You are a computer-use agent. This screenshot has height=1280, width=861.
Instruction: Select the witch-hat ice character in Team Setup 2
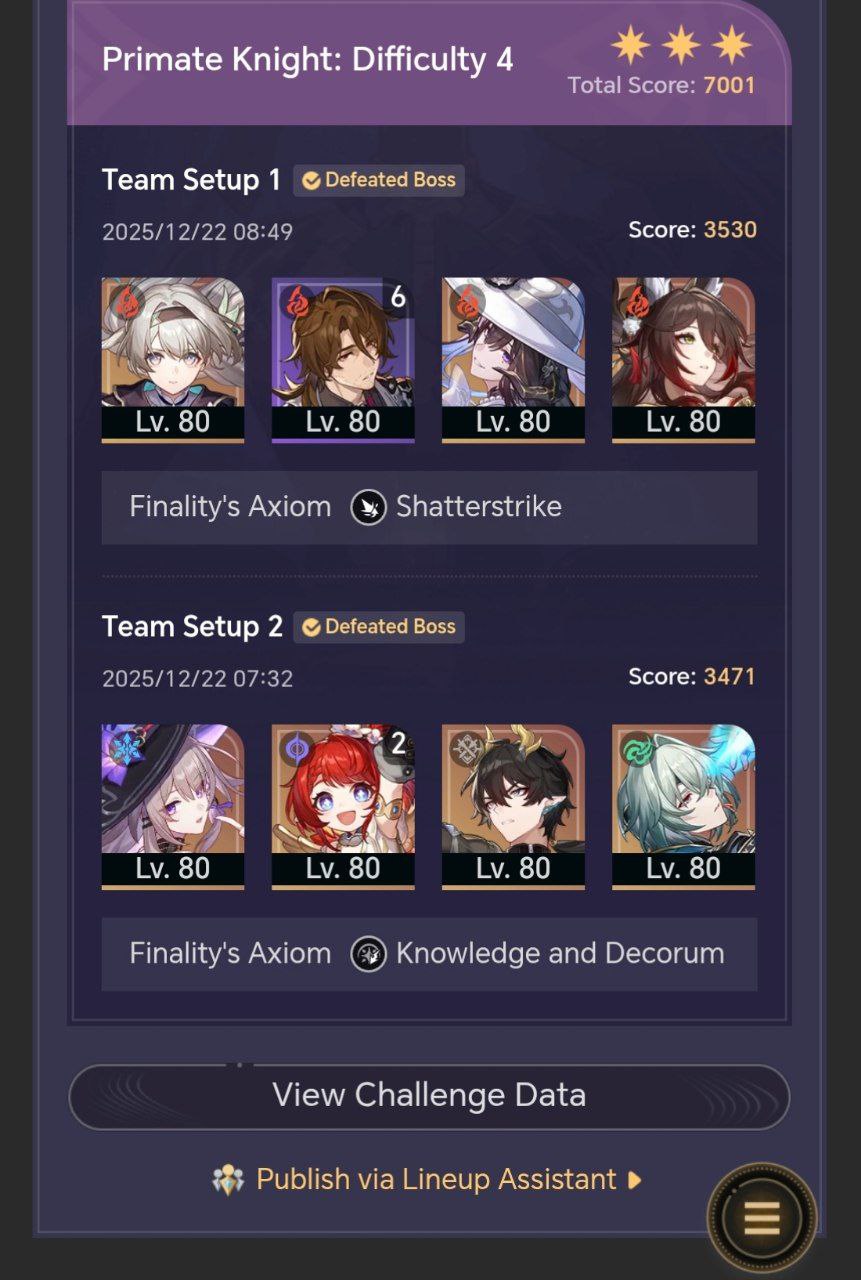point(173,807)
